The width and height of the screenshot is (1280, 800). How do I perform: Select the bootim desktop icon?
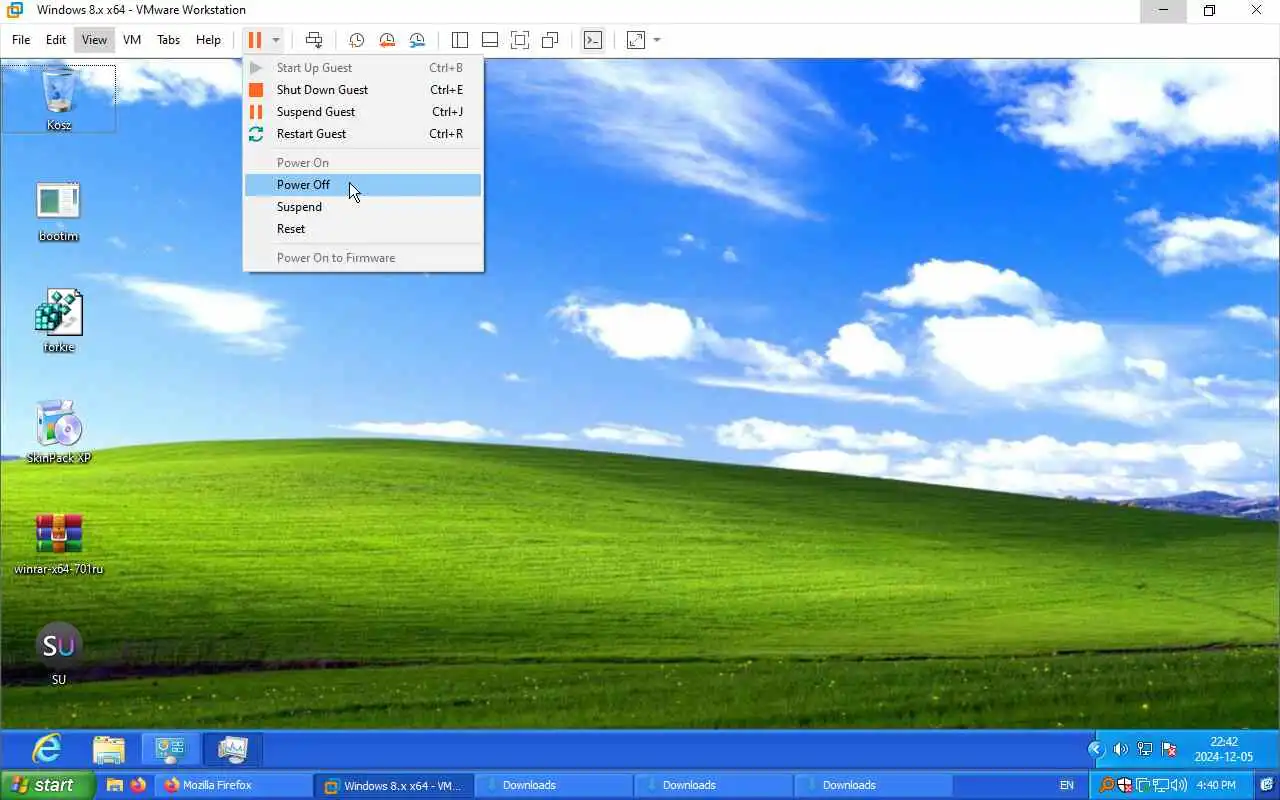pyautogui.click(x=59, y=211)
